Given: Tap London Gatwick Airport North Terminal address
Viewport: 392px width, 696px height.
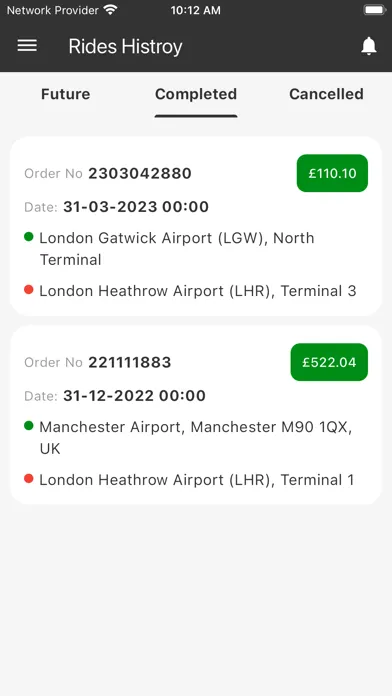Looking at the screenshot, I should (177, 249).
